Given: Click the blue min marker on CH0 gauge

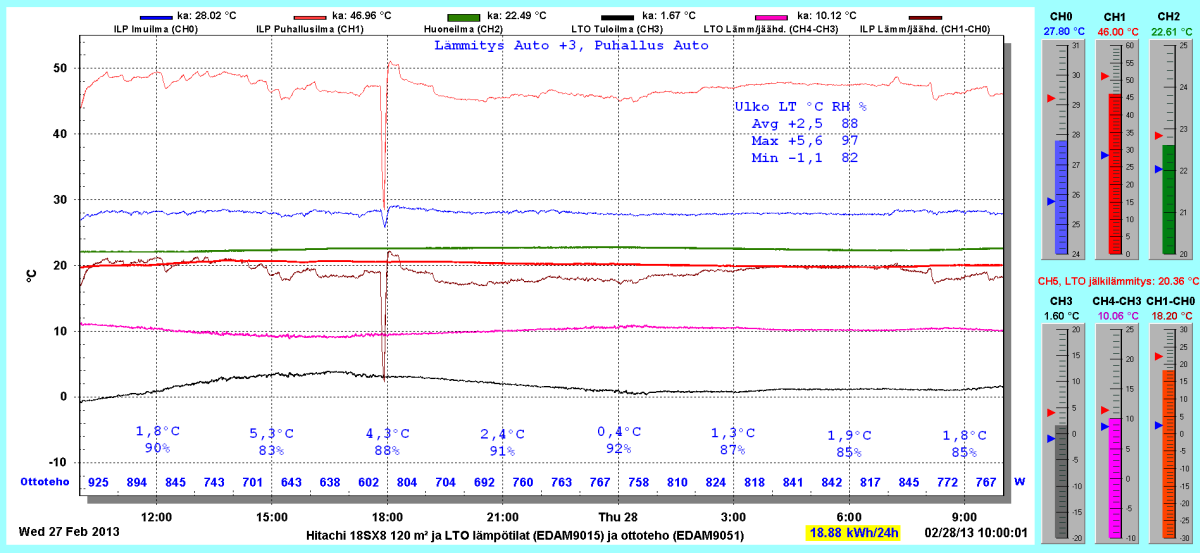Looking at the screenshot, I should click(x=1050, y=201).
